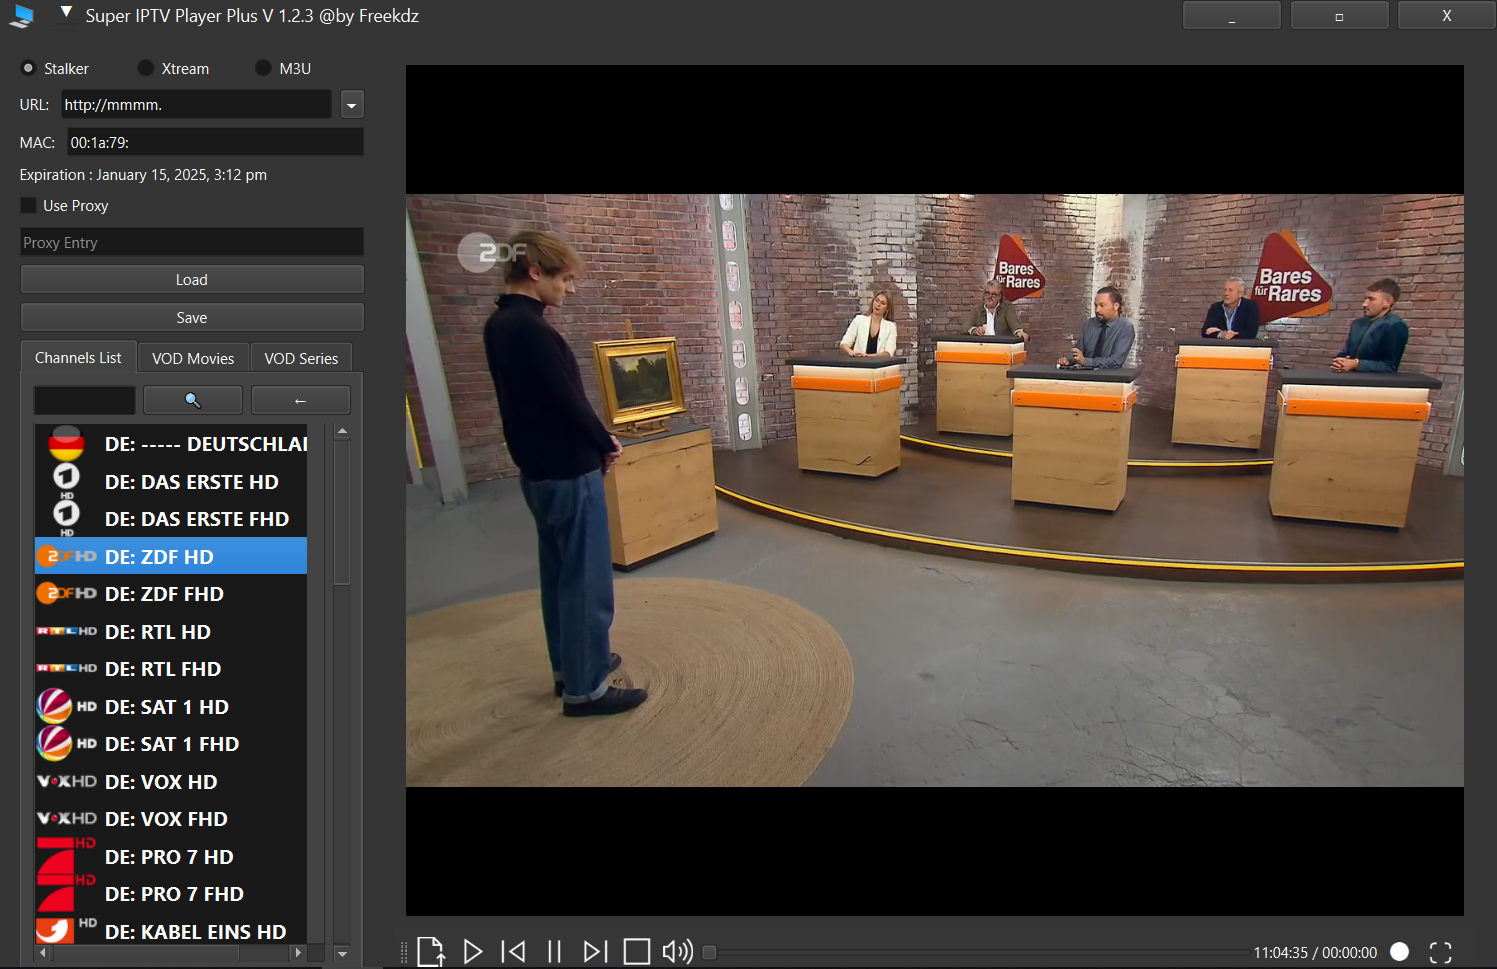
Task: Select channel DE: SAT 1 FHD
Action: [x=171, y=744]
